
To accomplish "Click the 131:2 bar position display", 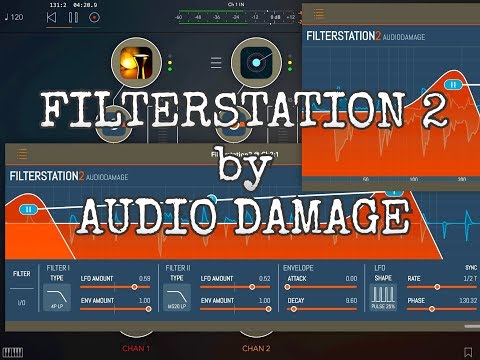I will [58, 5].
